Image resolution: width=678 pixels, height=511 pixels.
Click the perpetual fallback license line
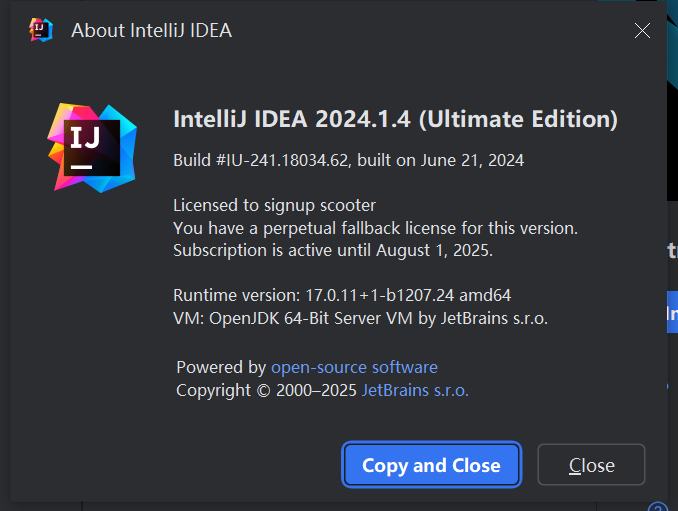[375, 228]
